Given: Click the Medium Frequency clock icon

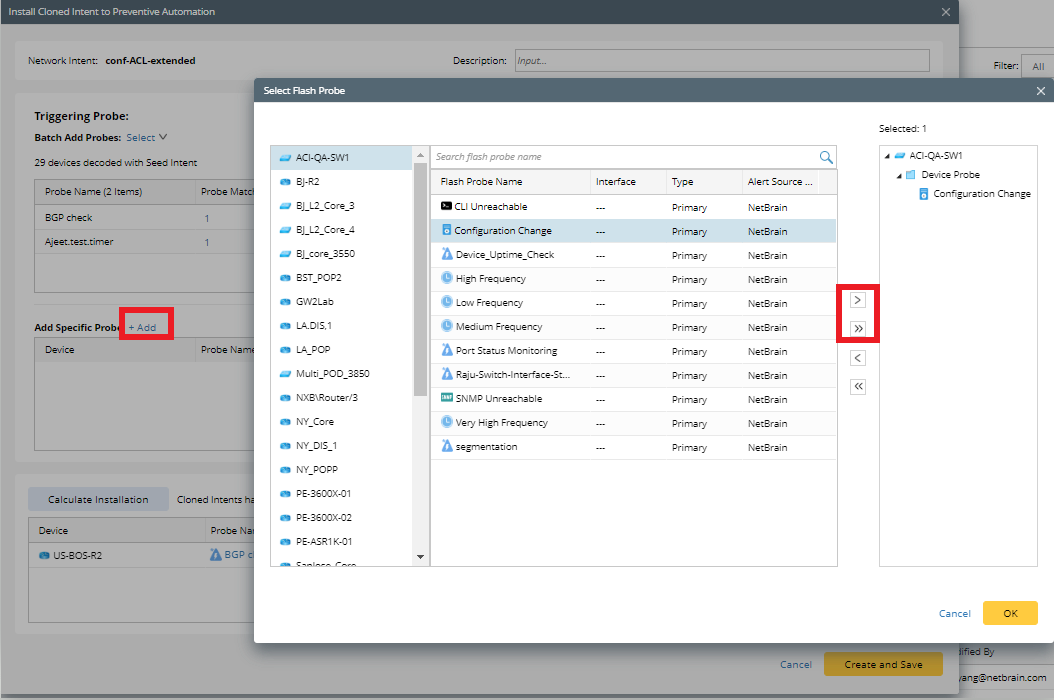Looking at the screenshot, I should (447, 325).
